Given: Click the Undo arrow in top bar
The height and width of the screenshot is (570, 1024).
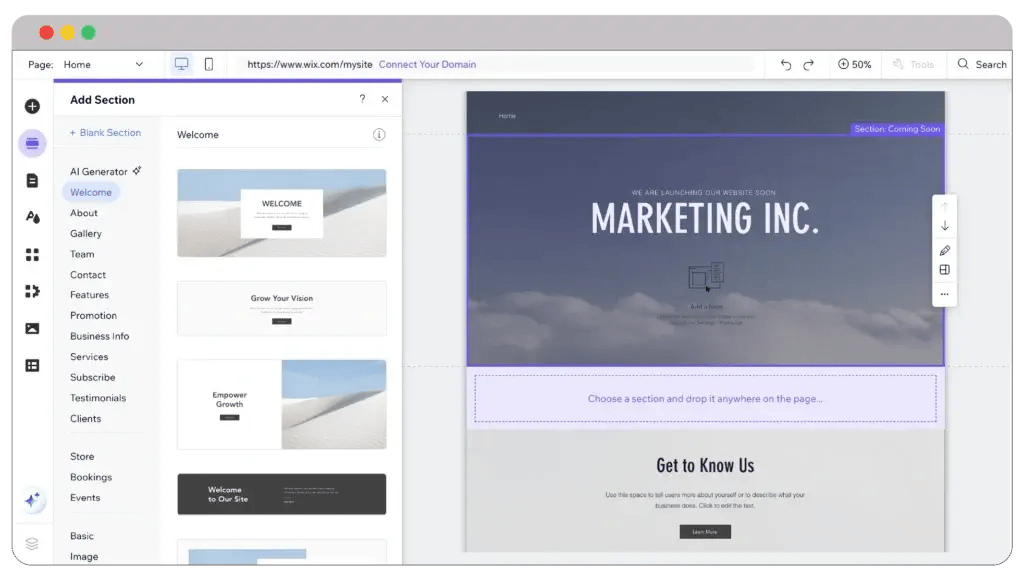Looking at the screenshot, I should point(785,64).
